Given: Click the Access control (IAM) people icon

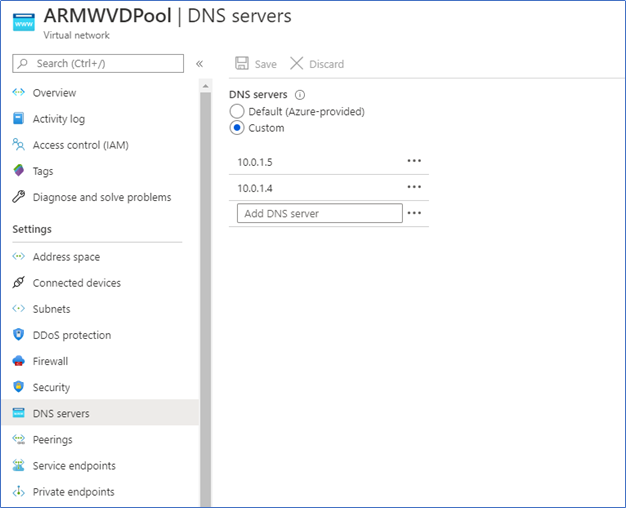Looking at the screenshot, I should pos(18,145).
